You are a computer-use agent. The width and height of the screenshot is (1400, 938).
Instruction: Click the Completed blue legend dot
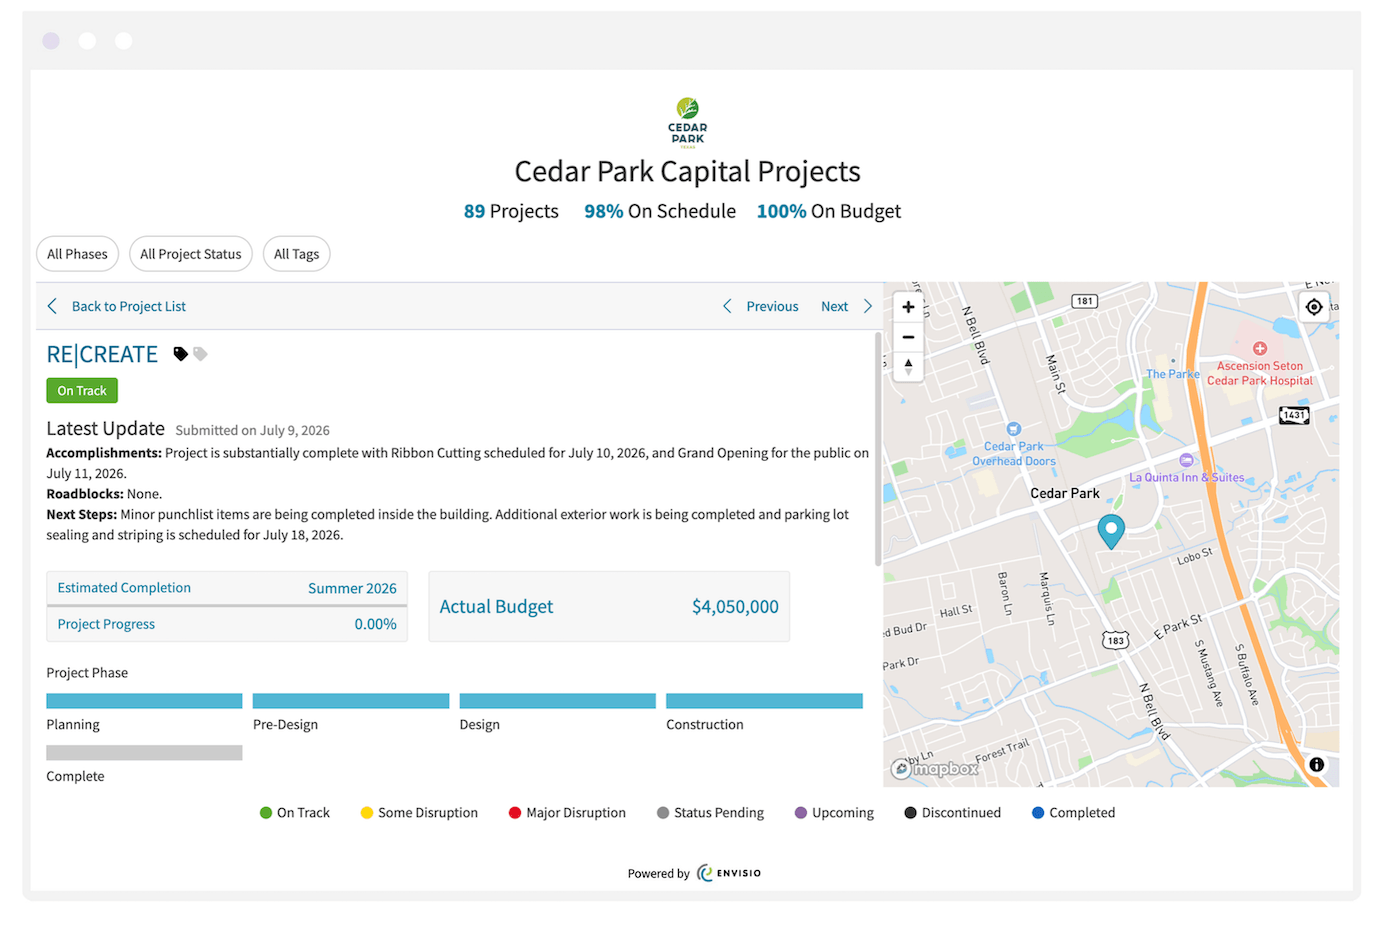[1038, 813]
